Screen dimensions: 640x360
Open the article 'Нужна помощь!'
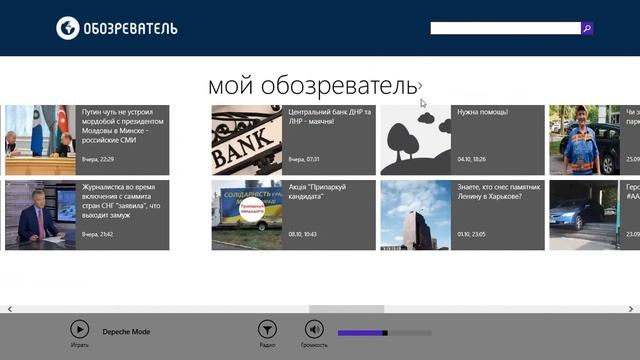(x=462, y=140)
